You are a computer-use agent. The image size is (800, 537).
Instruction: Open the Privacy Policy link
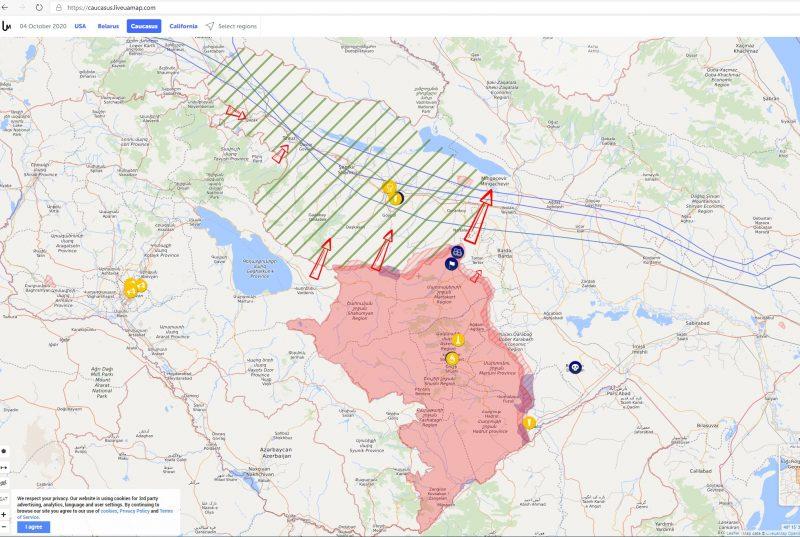tap(137, 511)
